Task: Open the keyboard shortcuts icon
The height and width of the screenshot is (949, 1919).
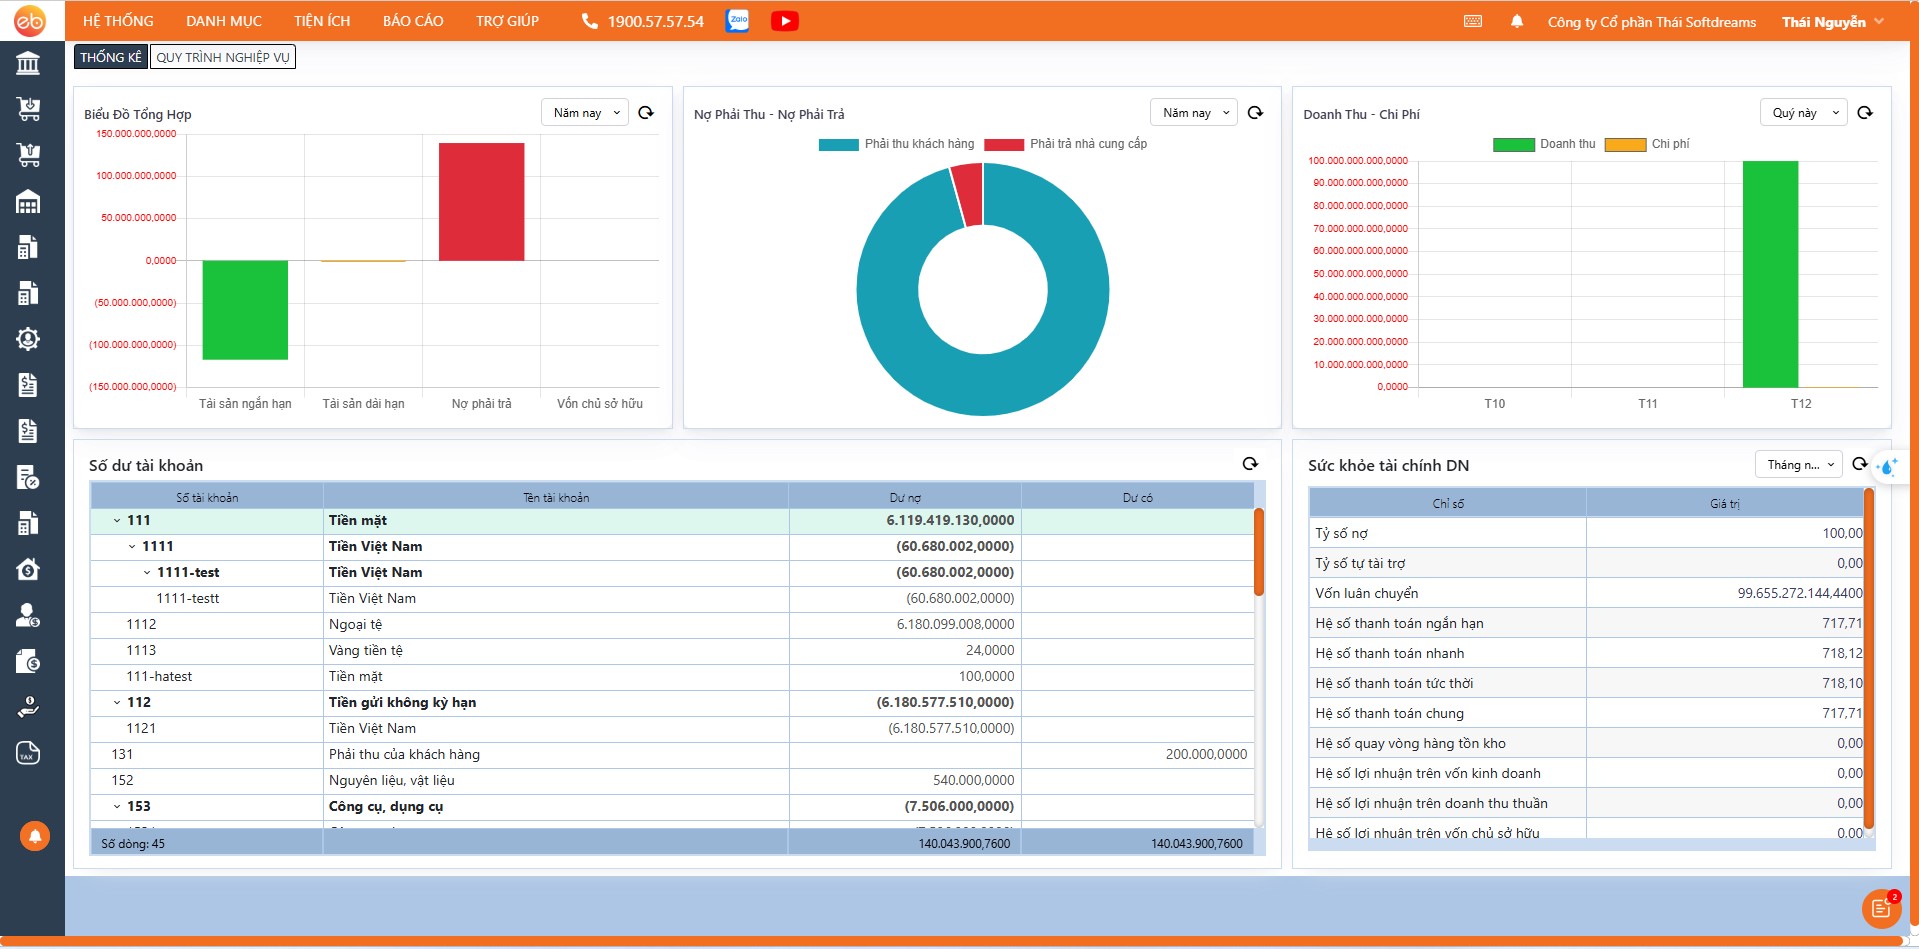Action: (1472, 21)
